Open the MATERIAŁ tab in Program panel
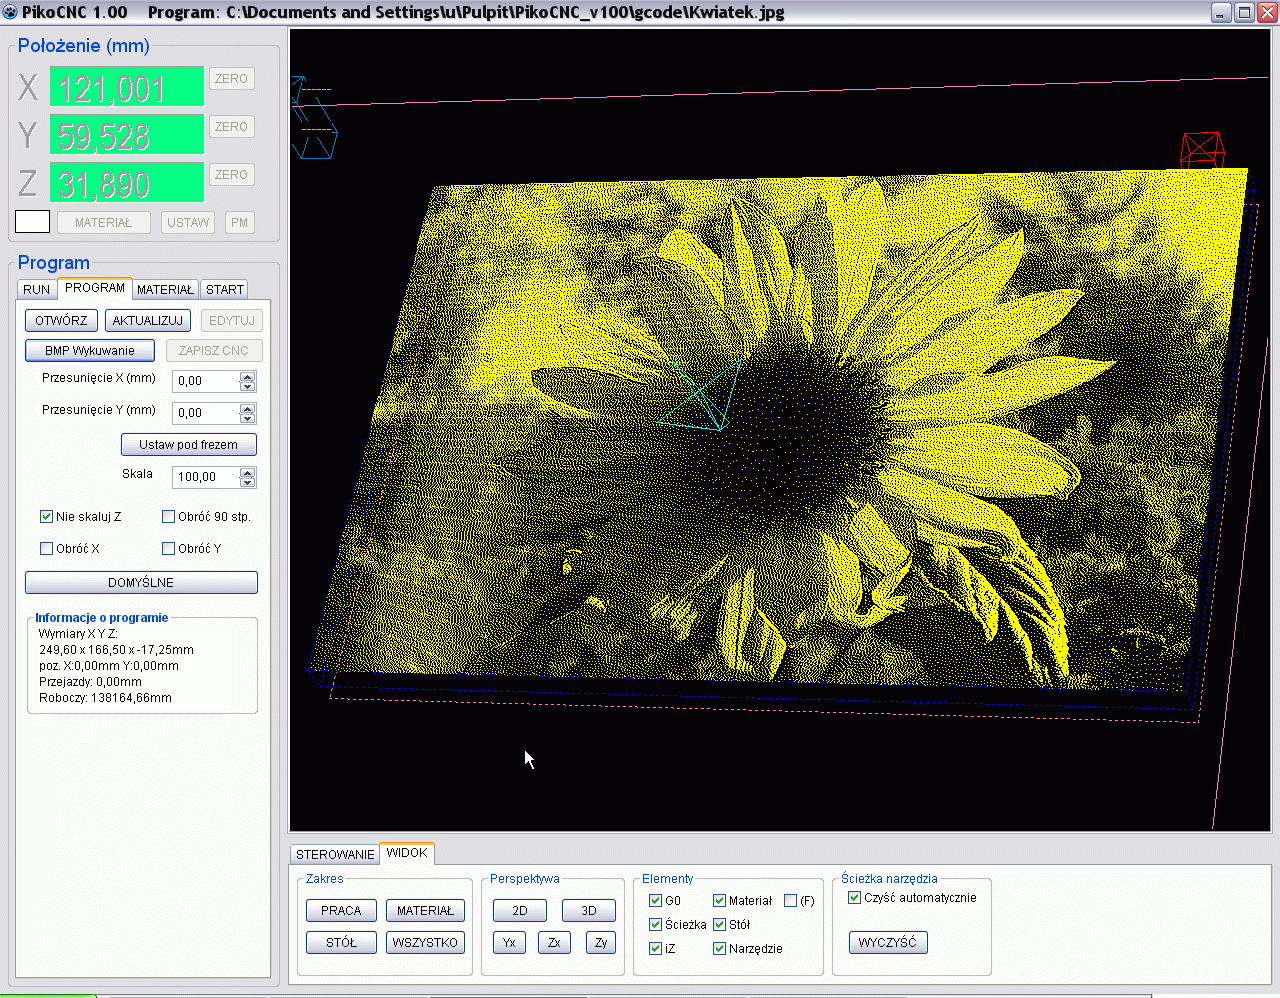Viewport: 1280px width, 998px height. pos(165,289)
